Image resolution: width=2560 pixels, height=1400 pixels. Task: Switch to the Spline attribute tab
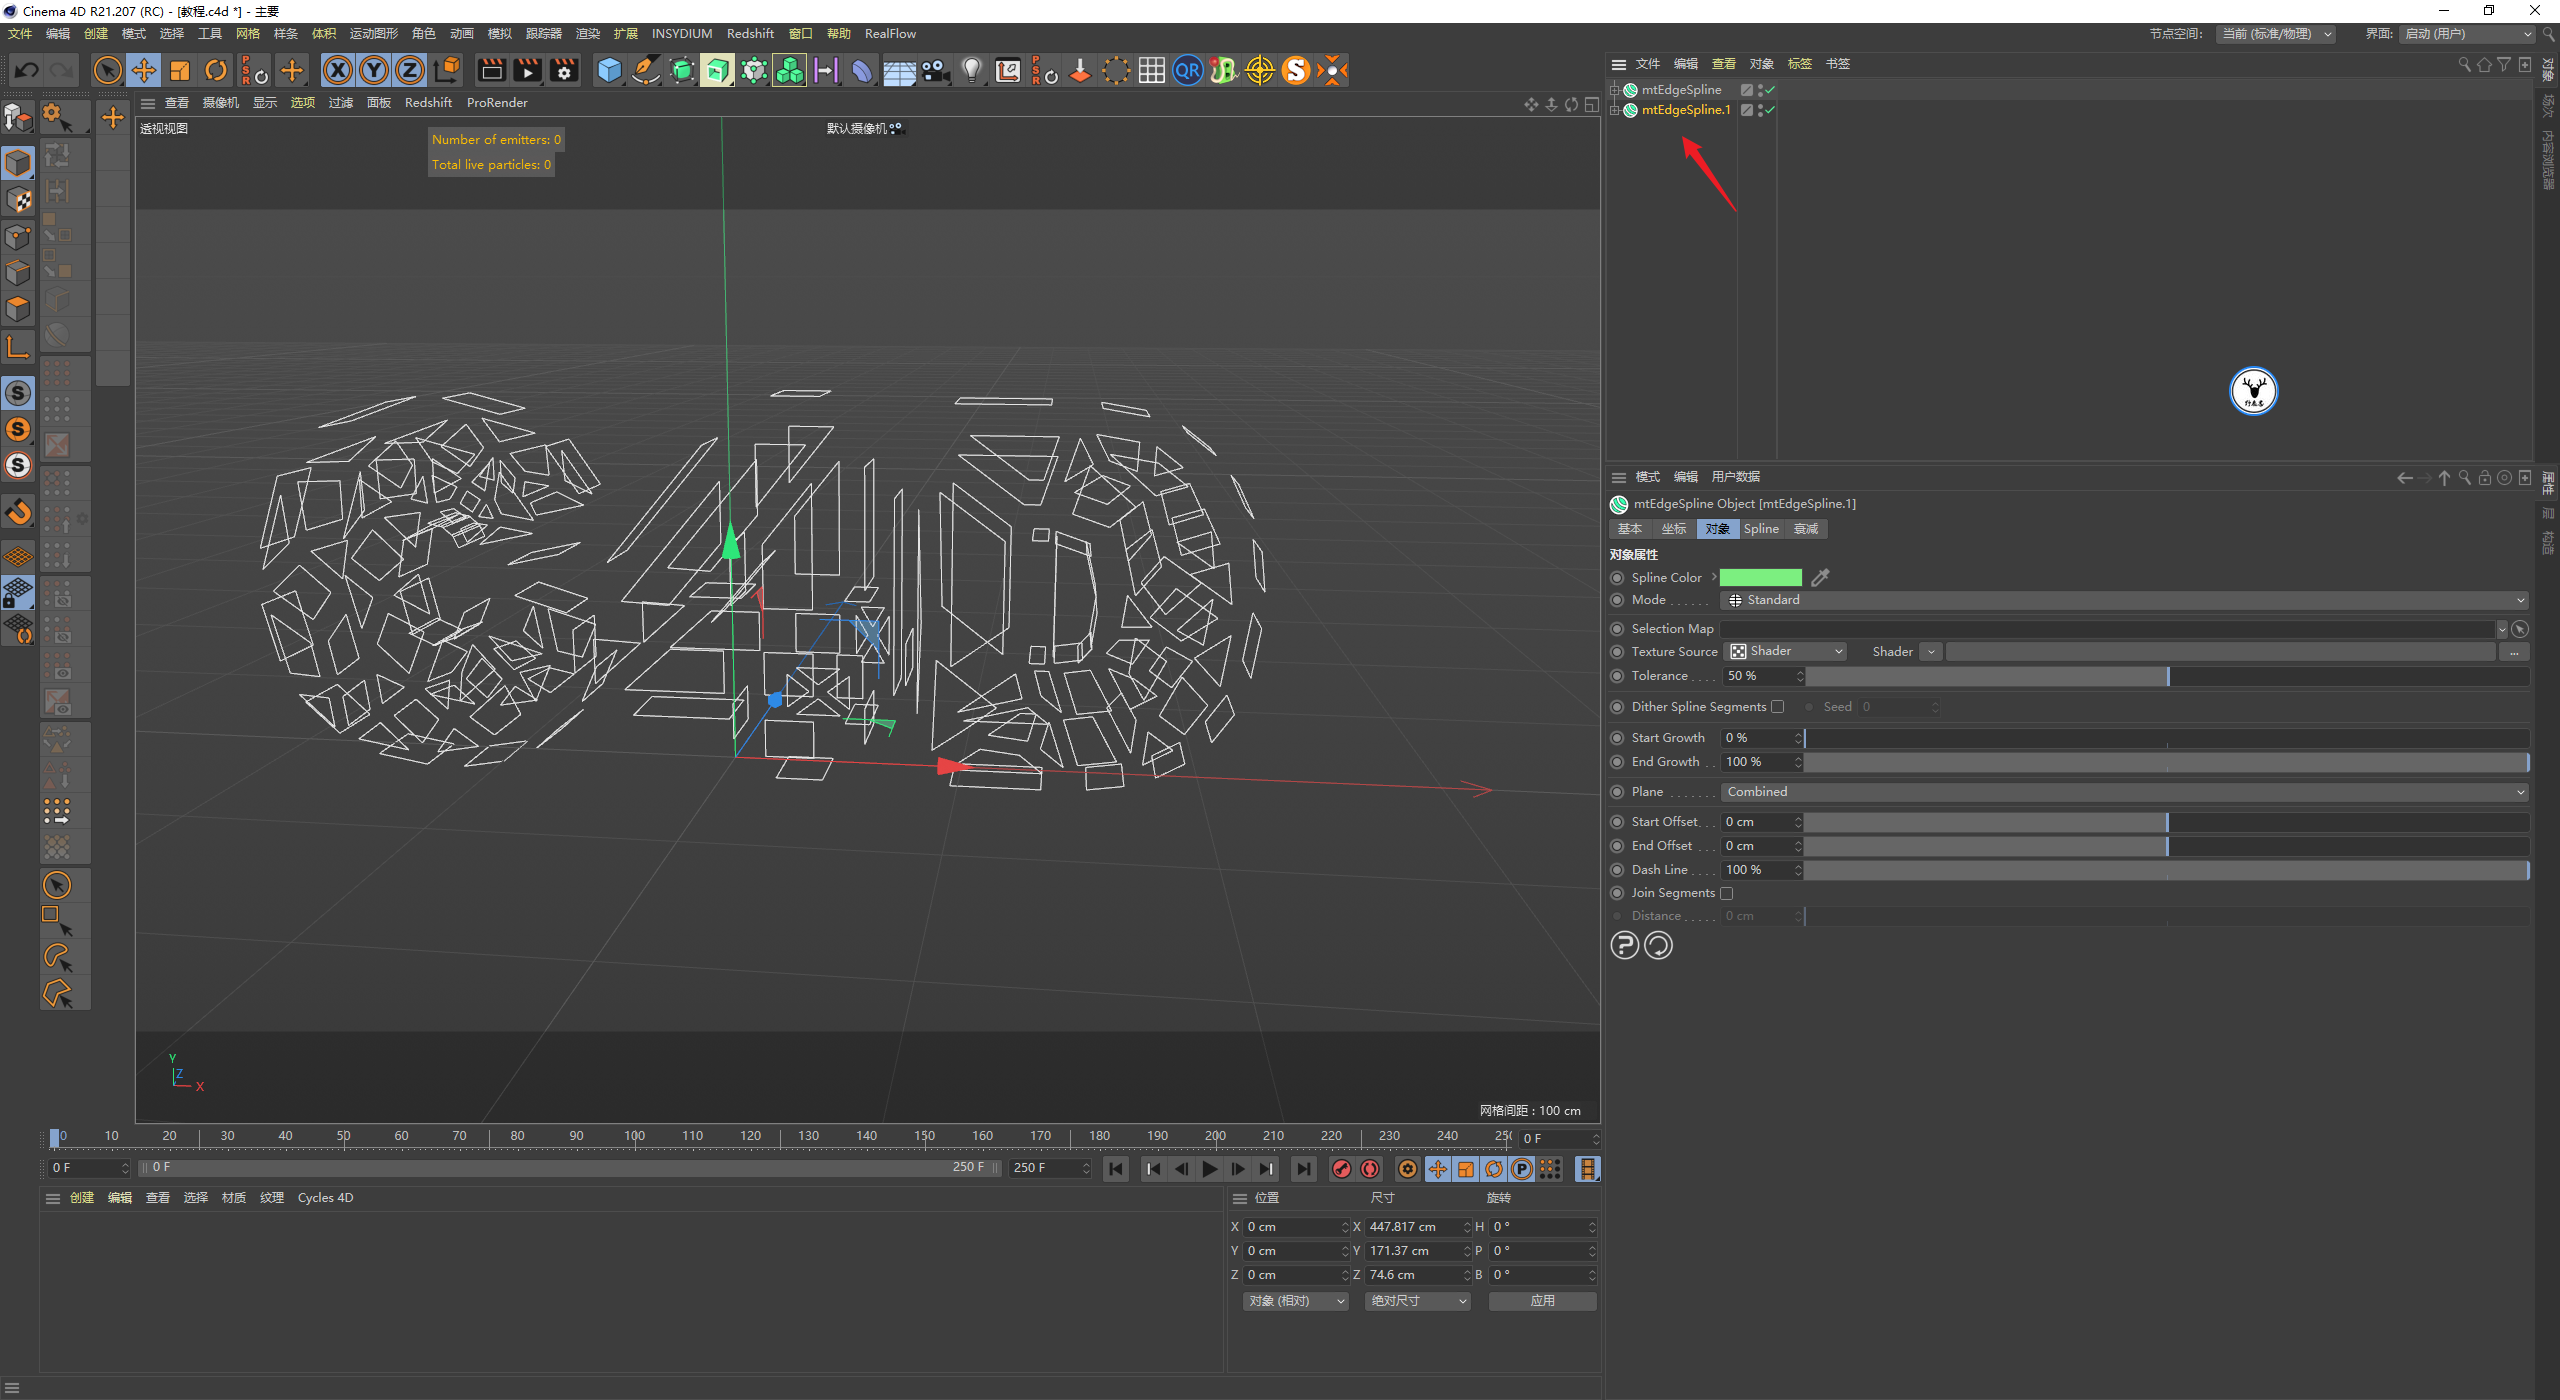(1760, 529)
